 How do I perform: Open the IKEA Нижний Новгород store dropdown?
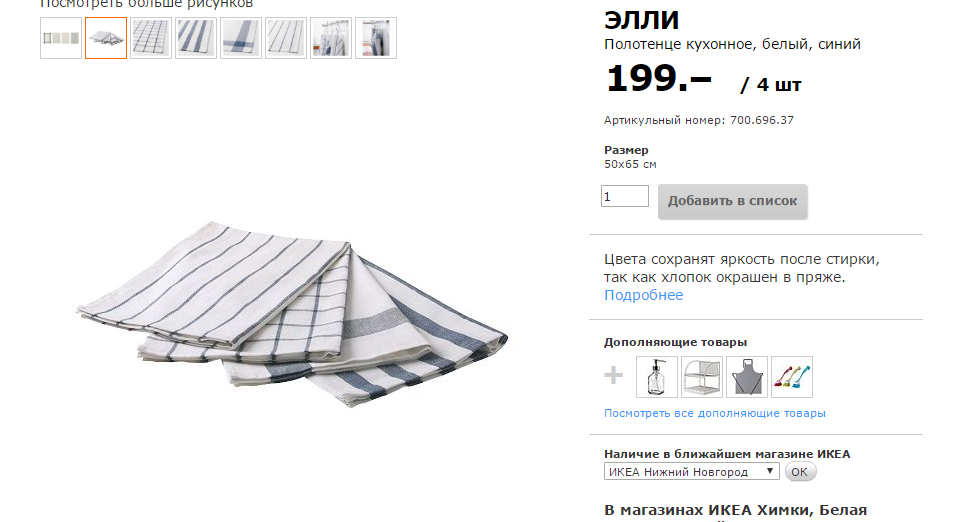coord(691,472)
